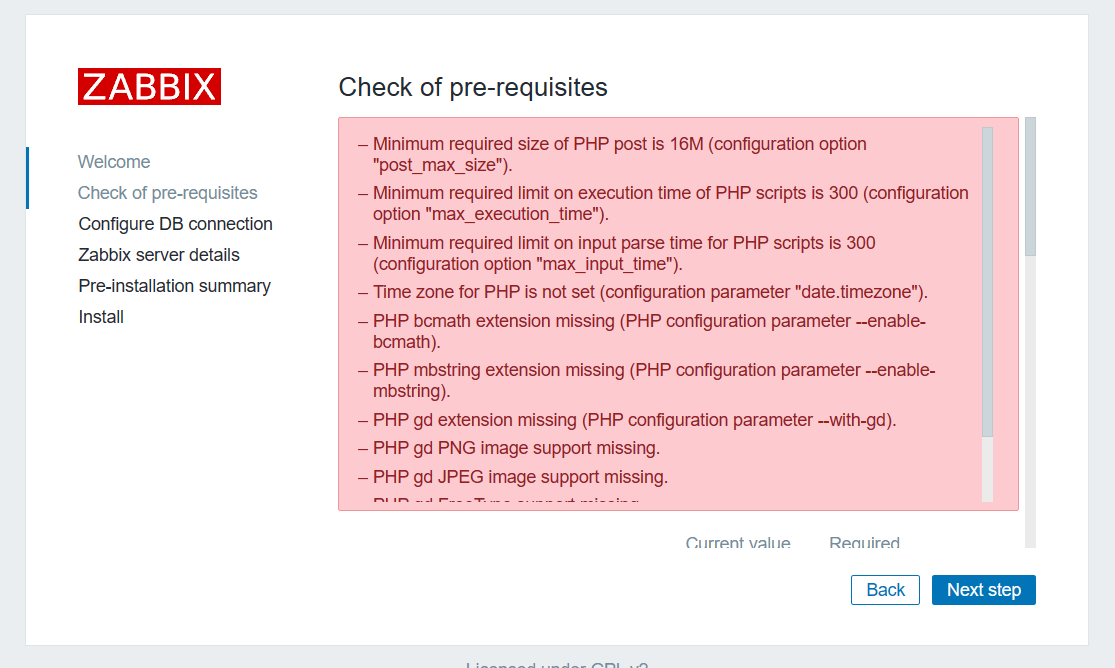Click the date.timezone error message
The height and width of the screenshot is (668, 1115).
tap(650, 292)
